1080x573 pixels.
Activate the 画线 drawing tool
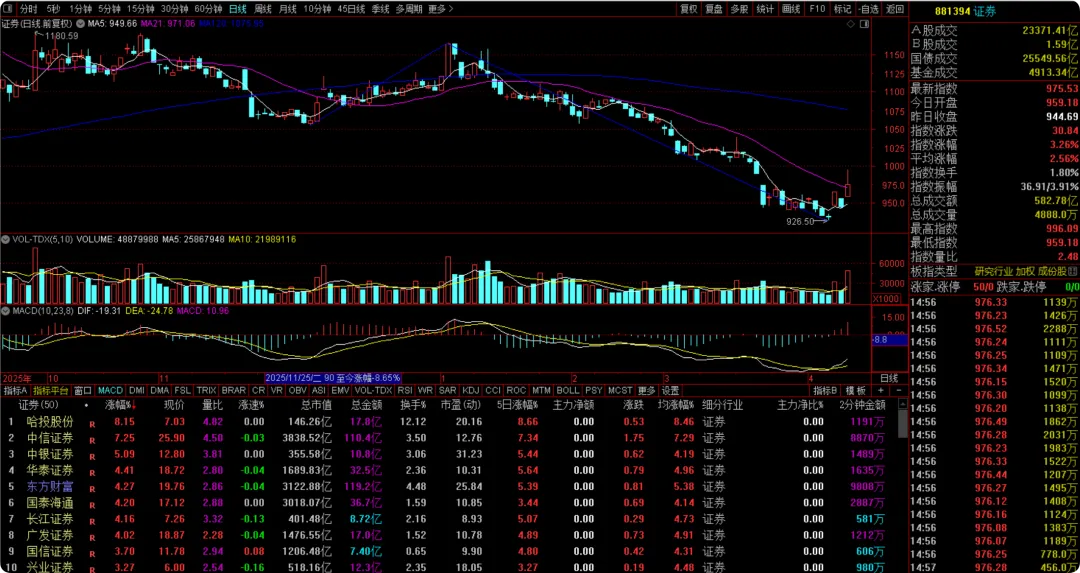791,9
